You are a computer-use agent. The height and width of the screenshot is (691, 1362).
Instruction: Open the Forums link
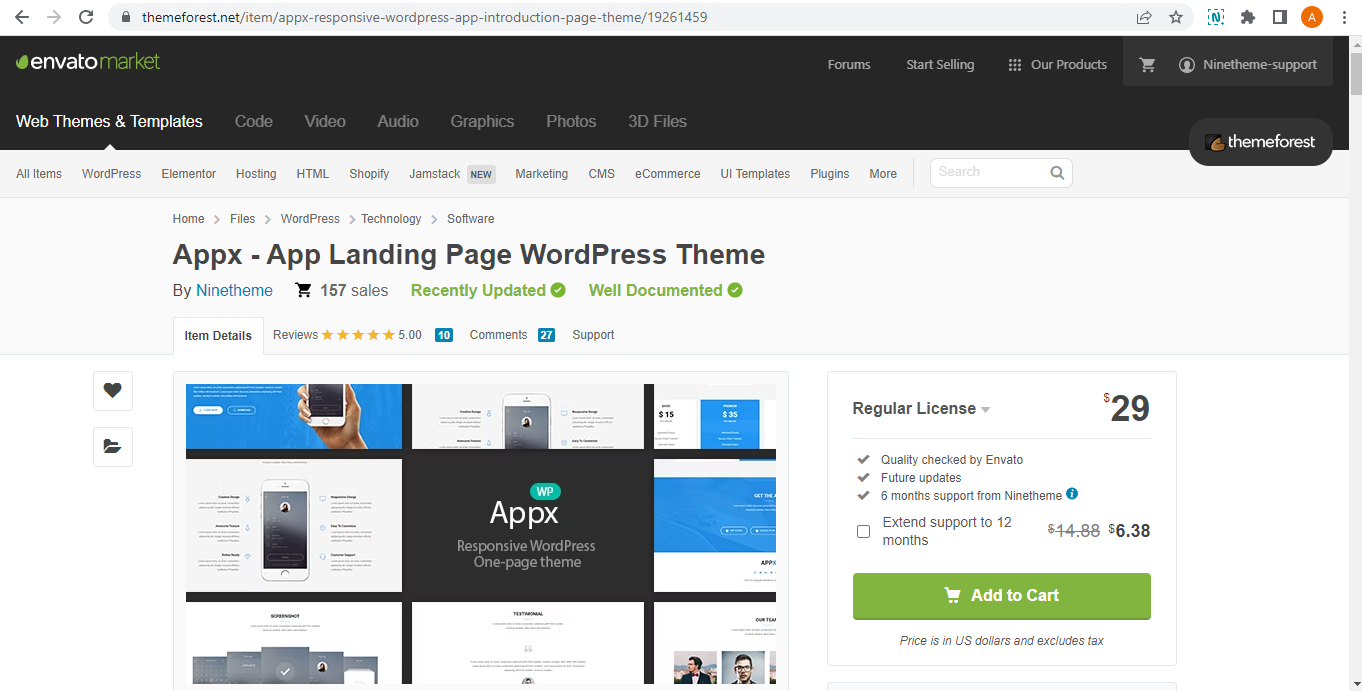(849, 65)
